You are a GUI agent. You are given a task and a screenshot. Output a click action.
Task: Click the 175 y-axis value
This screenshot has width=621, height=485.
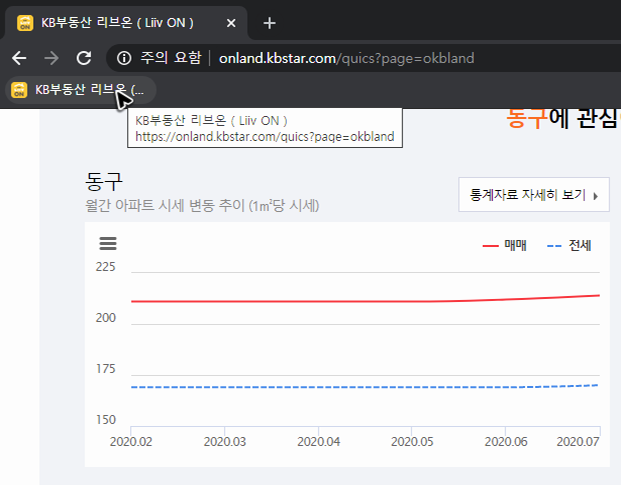point(105,369)
